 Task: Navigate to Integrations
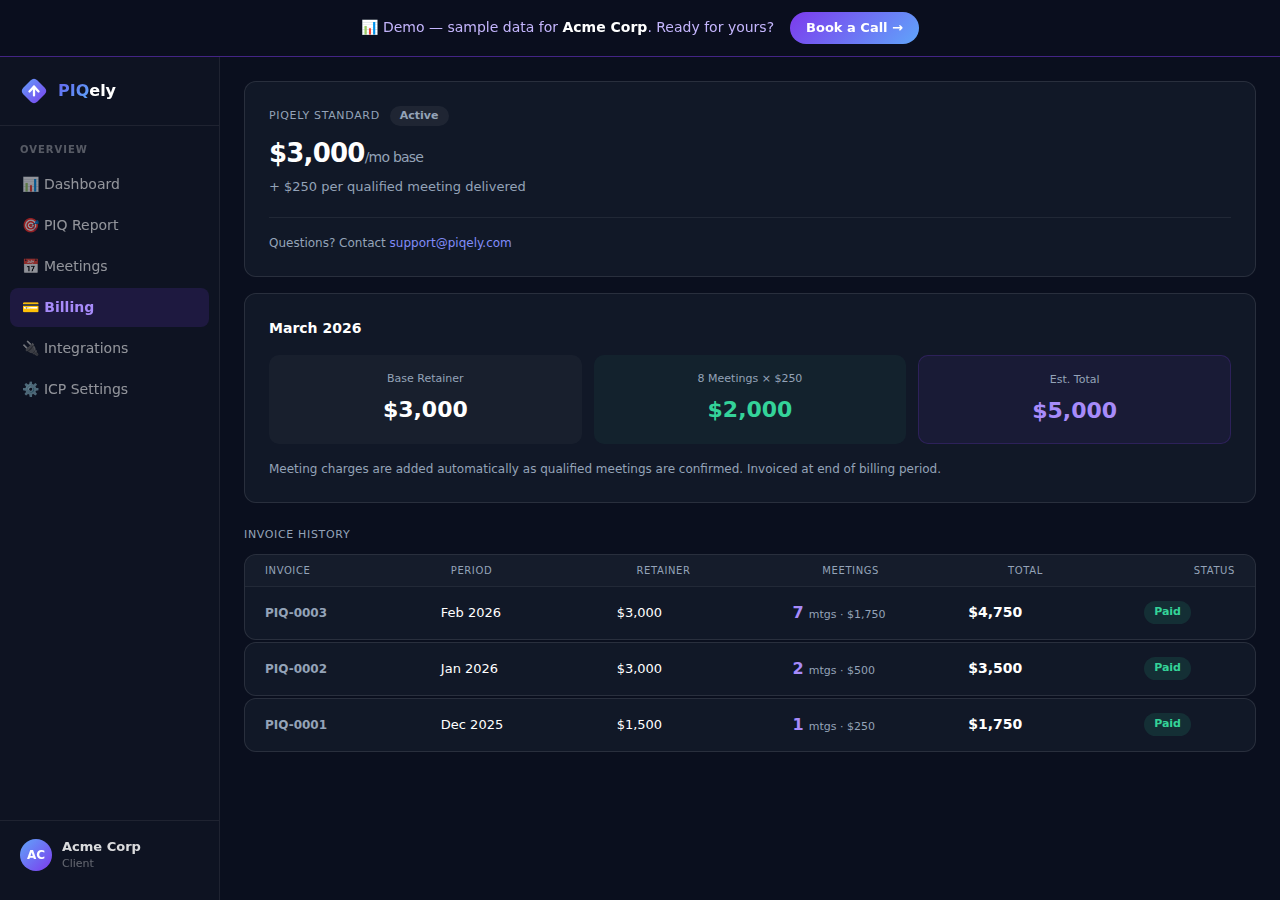pyautogui.click(x=109, y=348)
